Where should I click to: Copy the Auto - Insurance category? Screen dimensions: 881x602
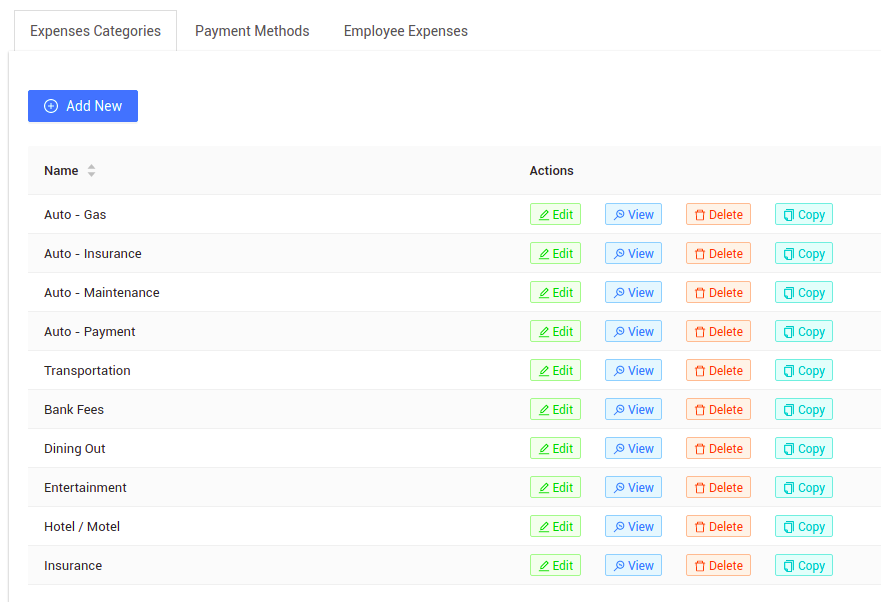804,254
